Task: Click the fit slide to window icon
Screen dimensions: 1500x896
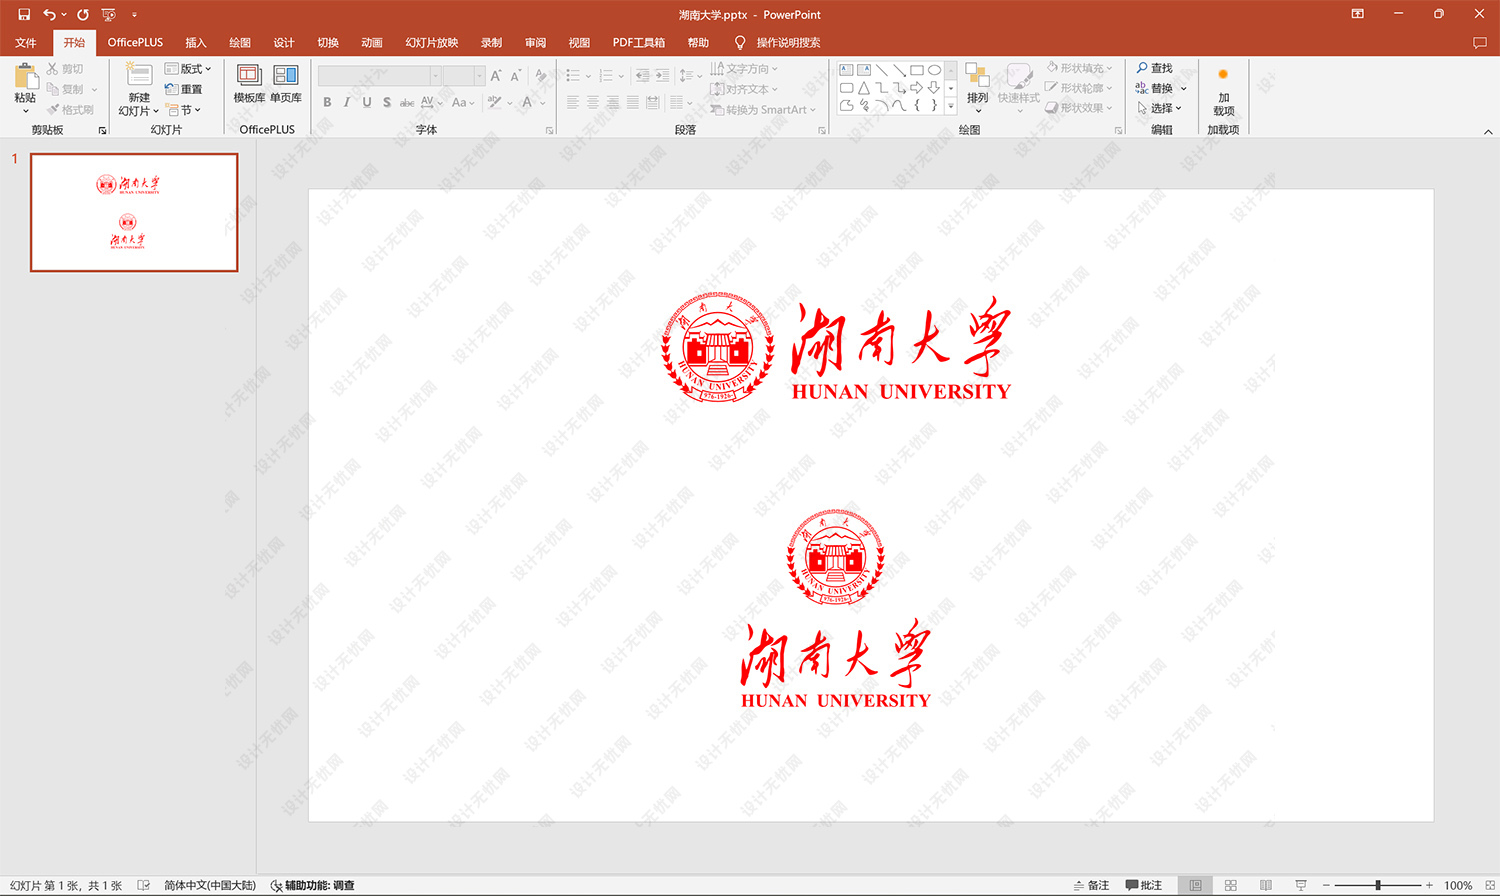Action: pyautogui.click(x=1490, y=885)
